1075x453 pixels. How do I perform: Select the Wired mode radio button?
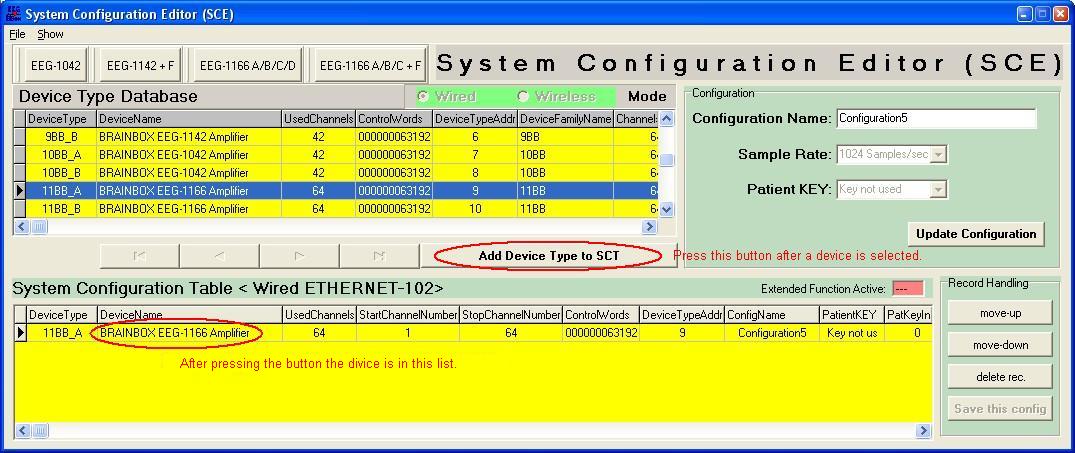tap(423, 97)
